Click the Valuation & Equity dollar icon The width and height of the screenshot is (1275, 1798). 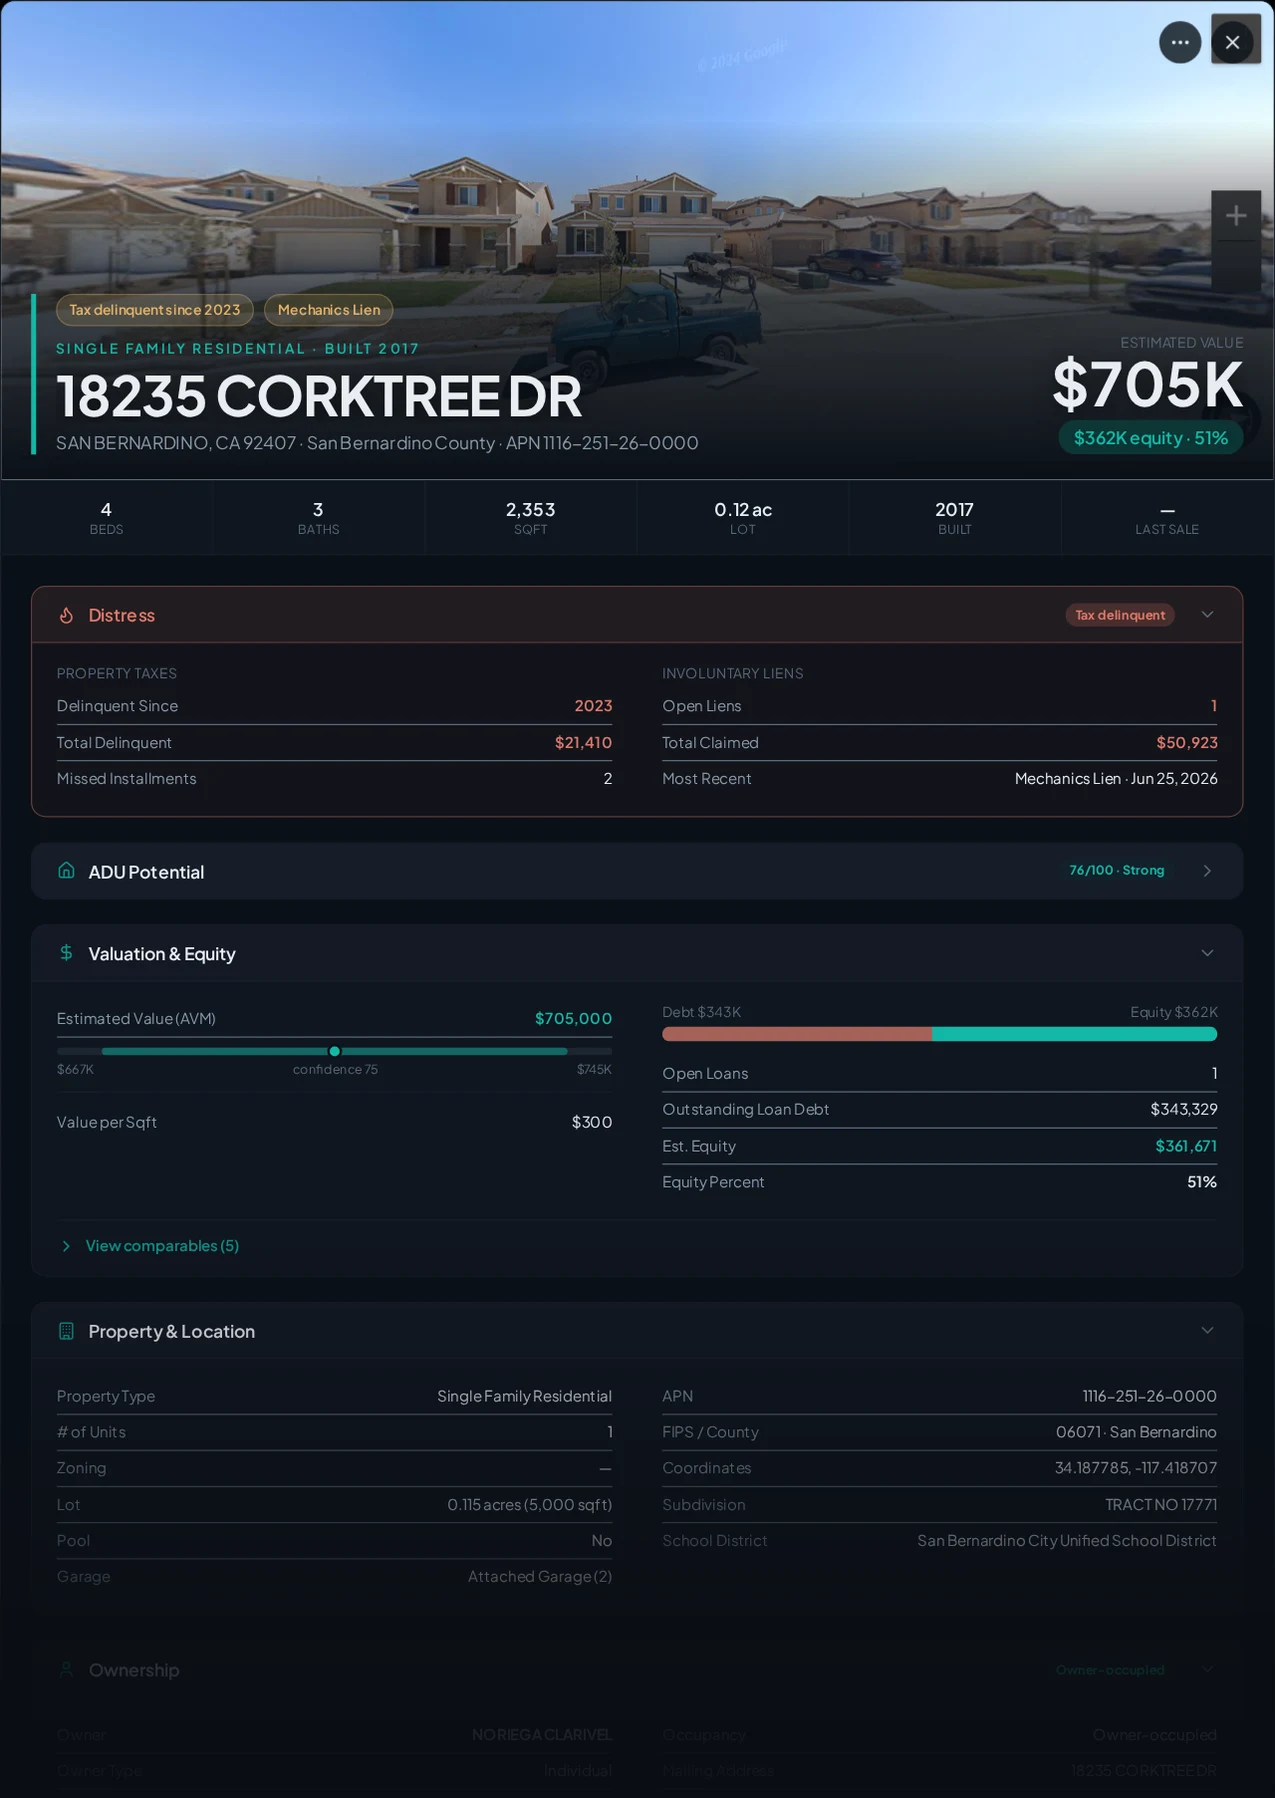point(66,953)
